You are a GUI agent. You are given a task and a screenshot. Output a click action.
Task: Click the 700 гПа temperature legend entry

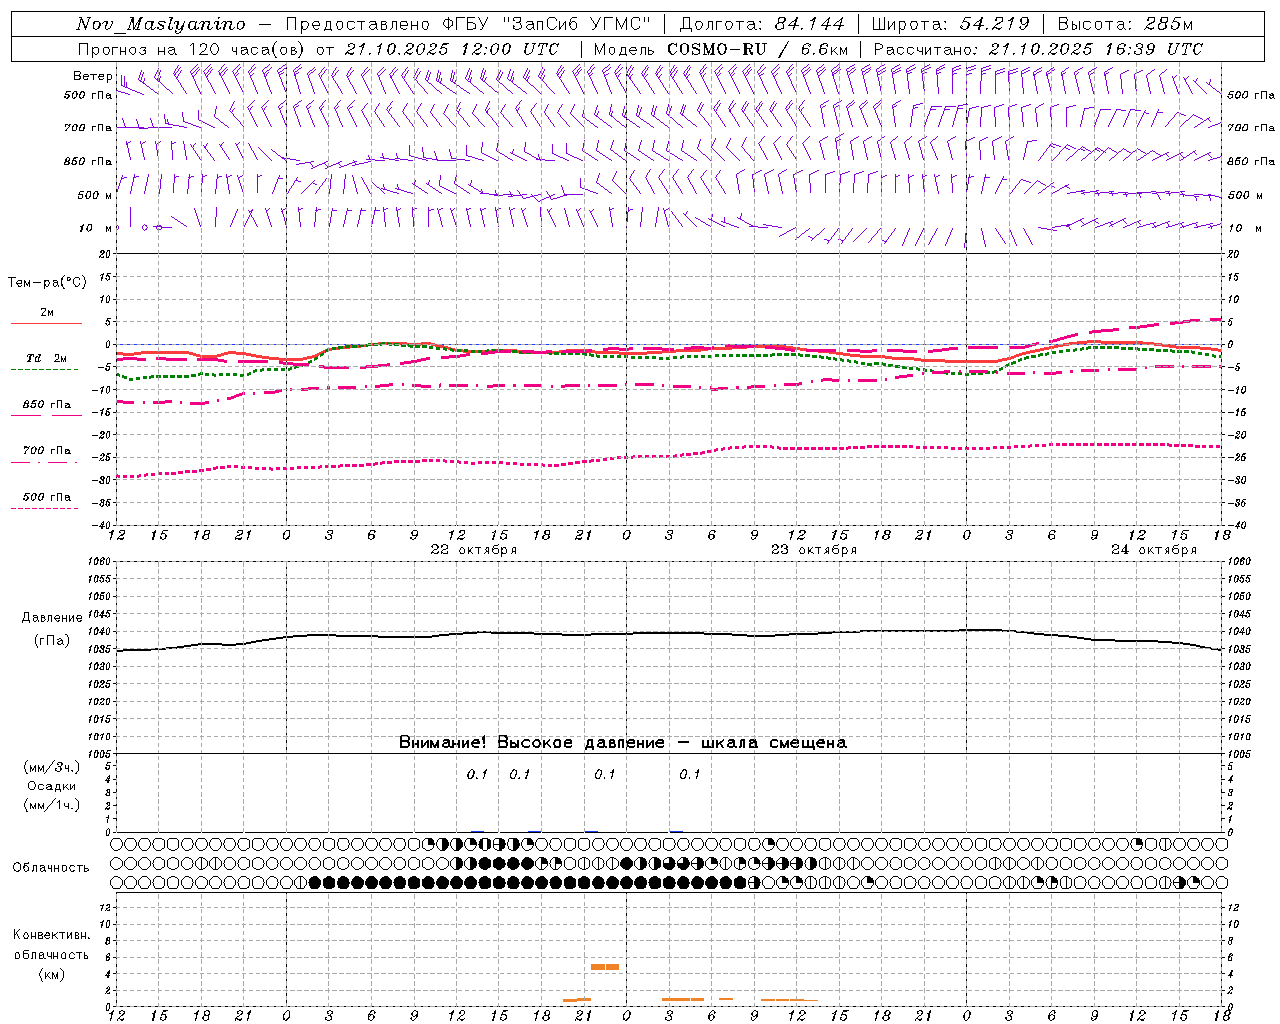46,451
